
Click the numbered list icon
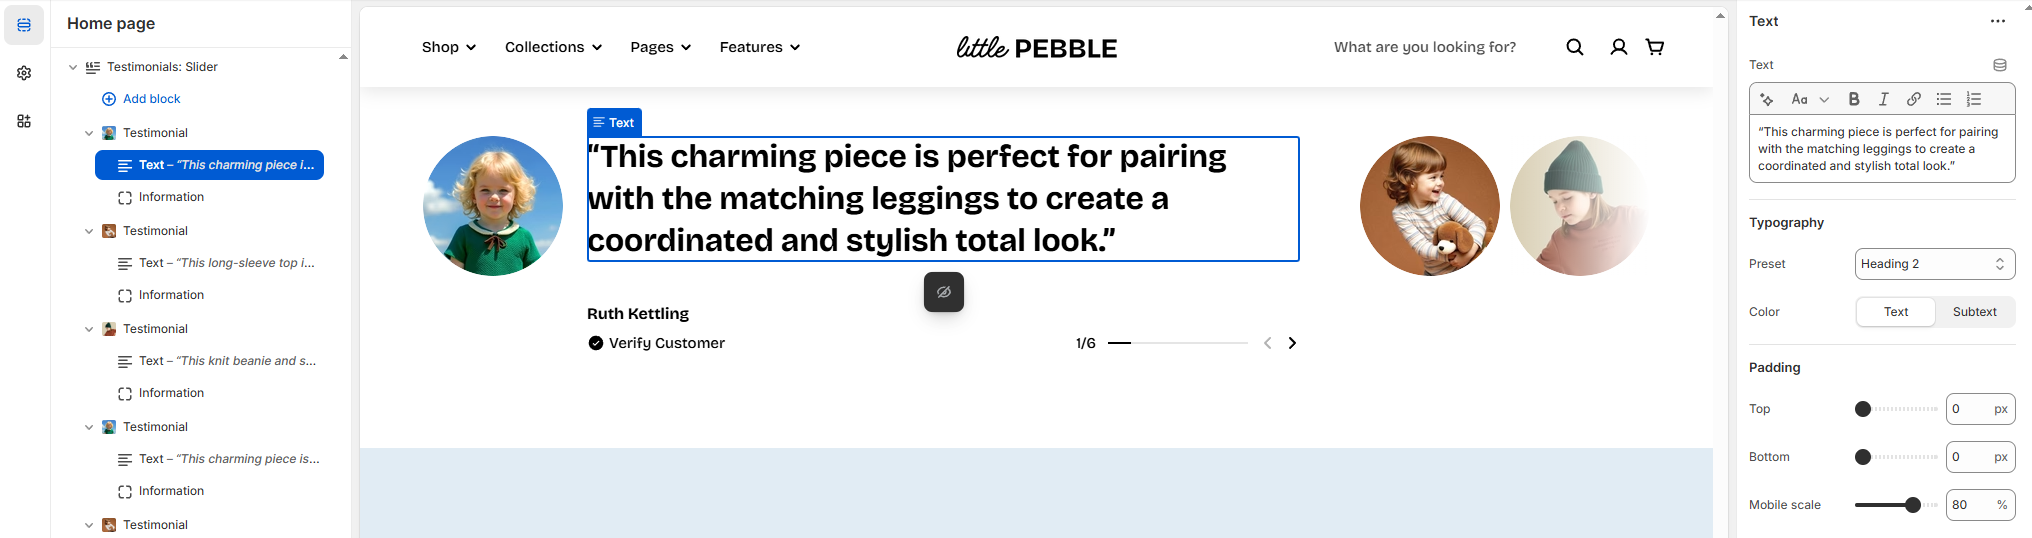pyautogui.click(x=1974, y=99)
